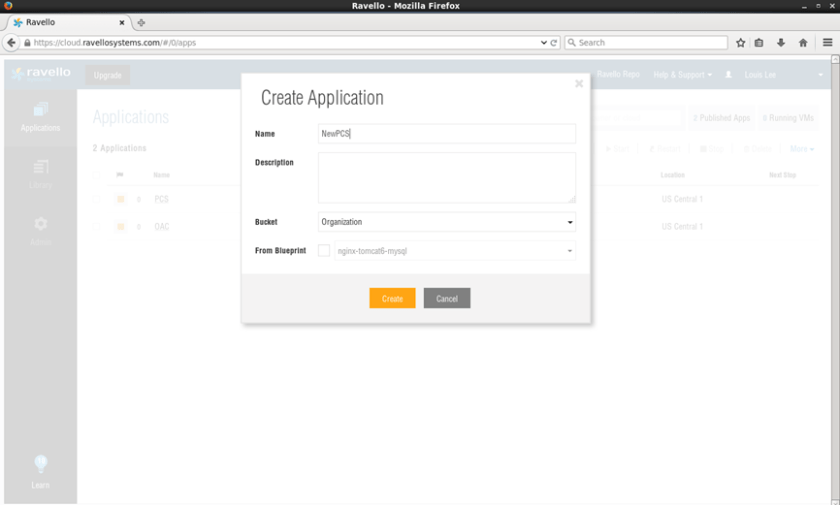The width and height of the screenshot is (840, 505).
Task: Click the orange Create button
Action: point(392,298)
